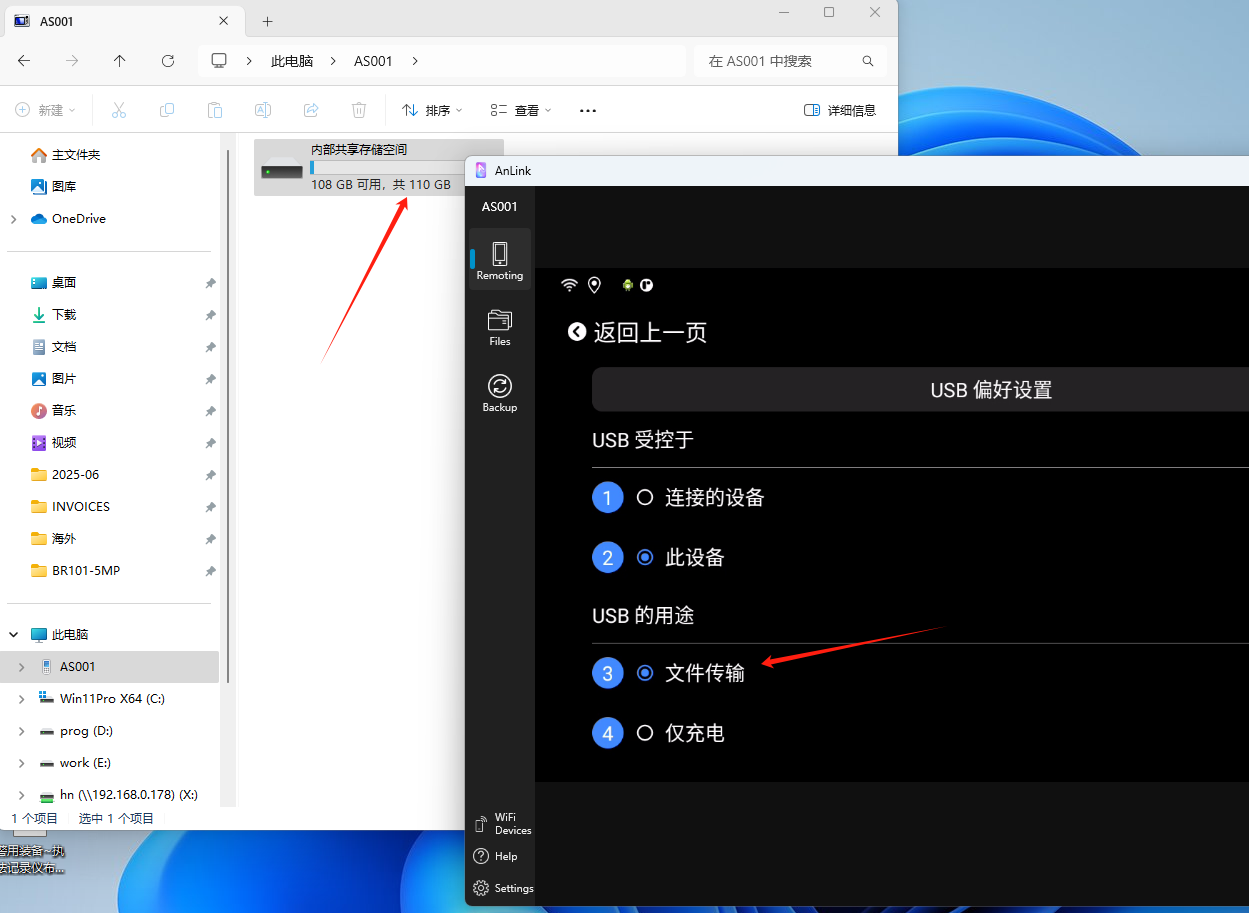Click the Explorer Back navigation arrow
The width and height of the screenshot is (1249, 913).
[24, 61]
